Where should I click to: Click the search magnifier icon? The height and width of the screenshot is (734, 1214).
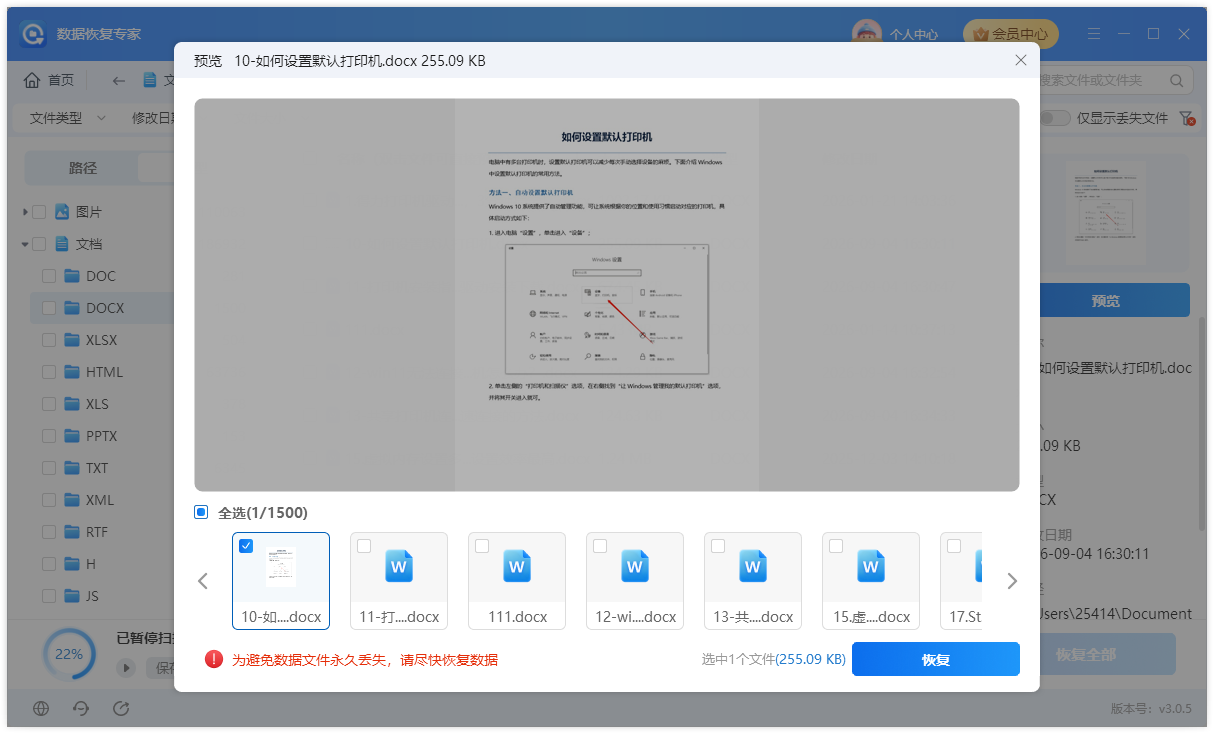(1177, 80)
